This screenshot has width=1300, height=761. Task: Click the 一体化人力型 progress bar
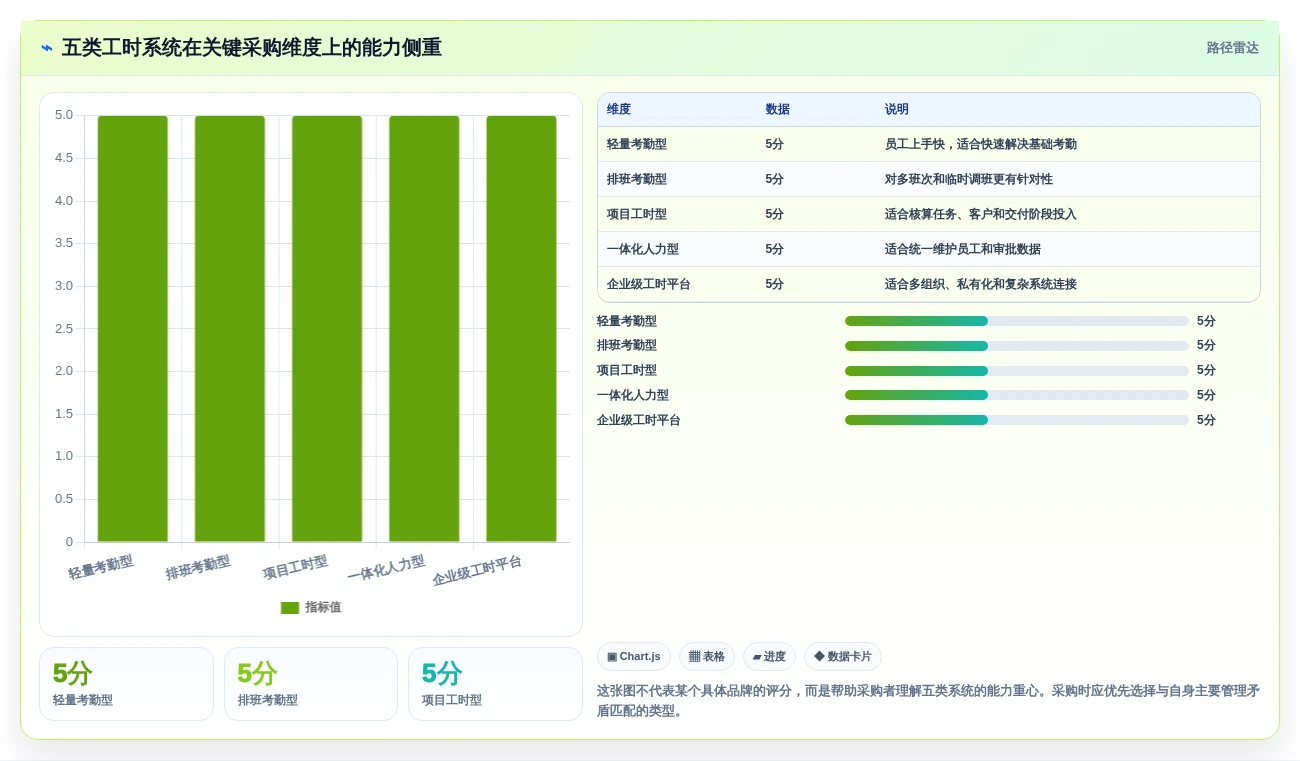pos(1017,395)
